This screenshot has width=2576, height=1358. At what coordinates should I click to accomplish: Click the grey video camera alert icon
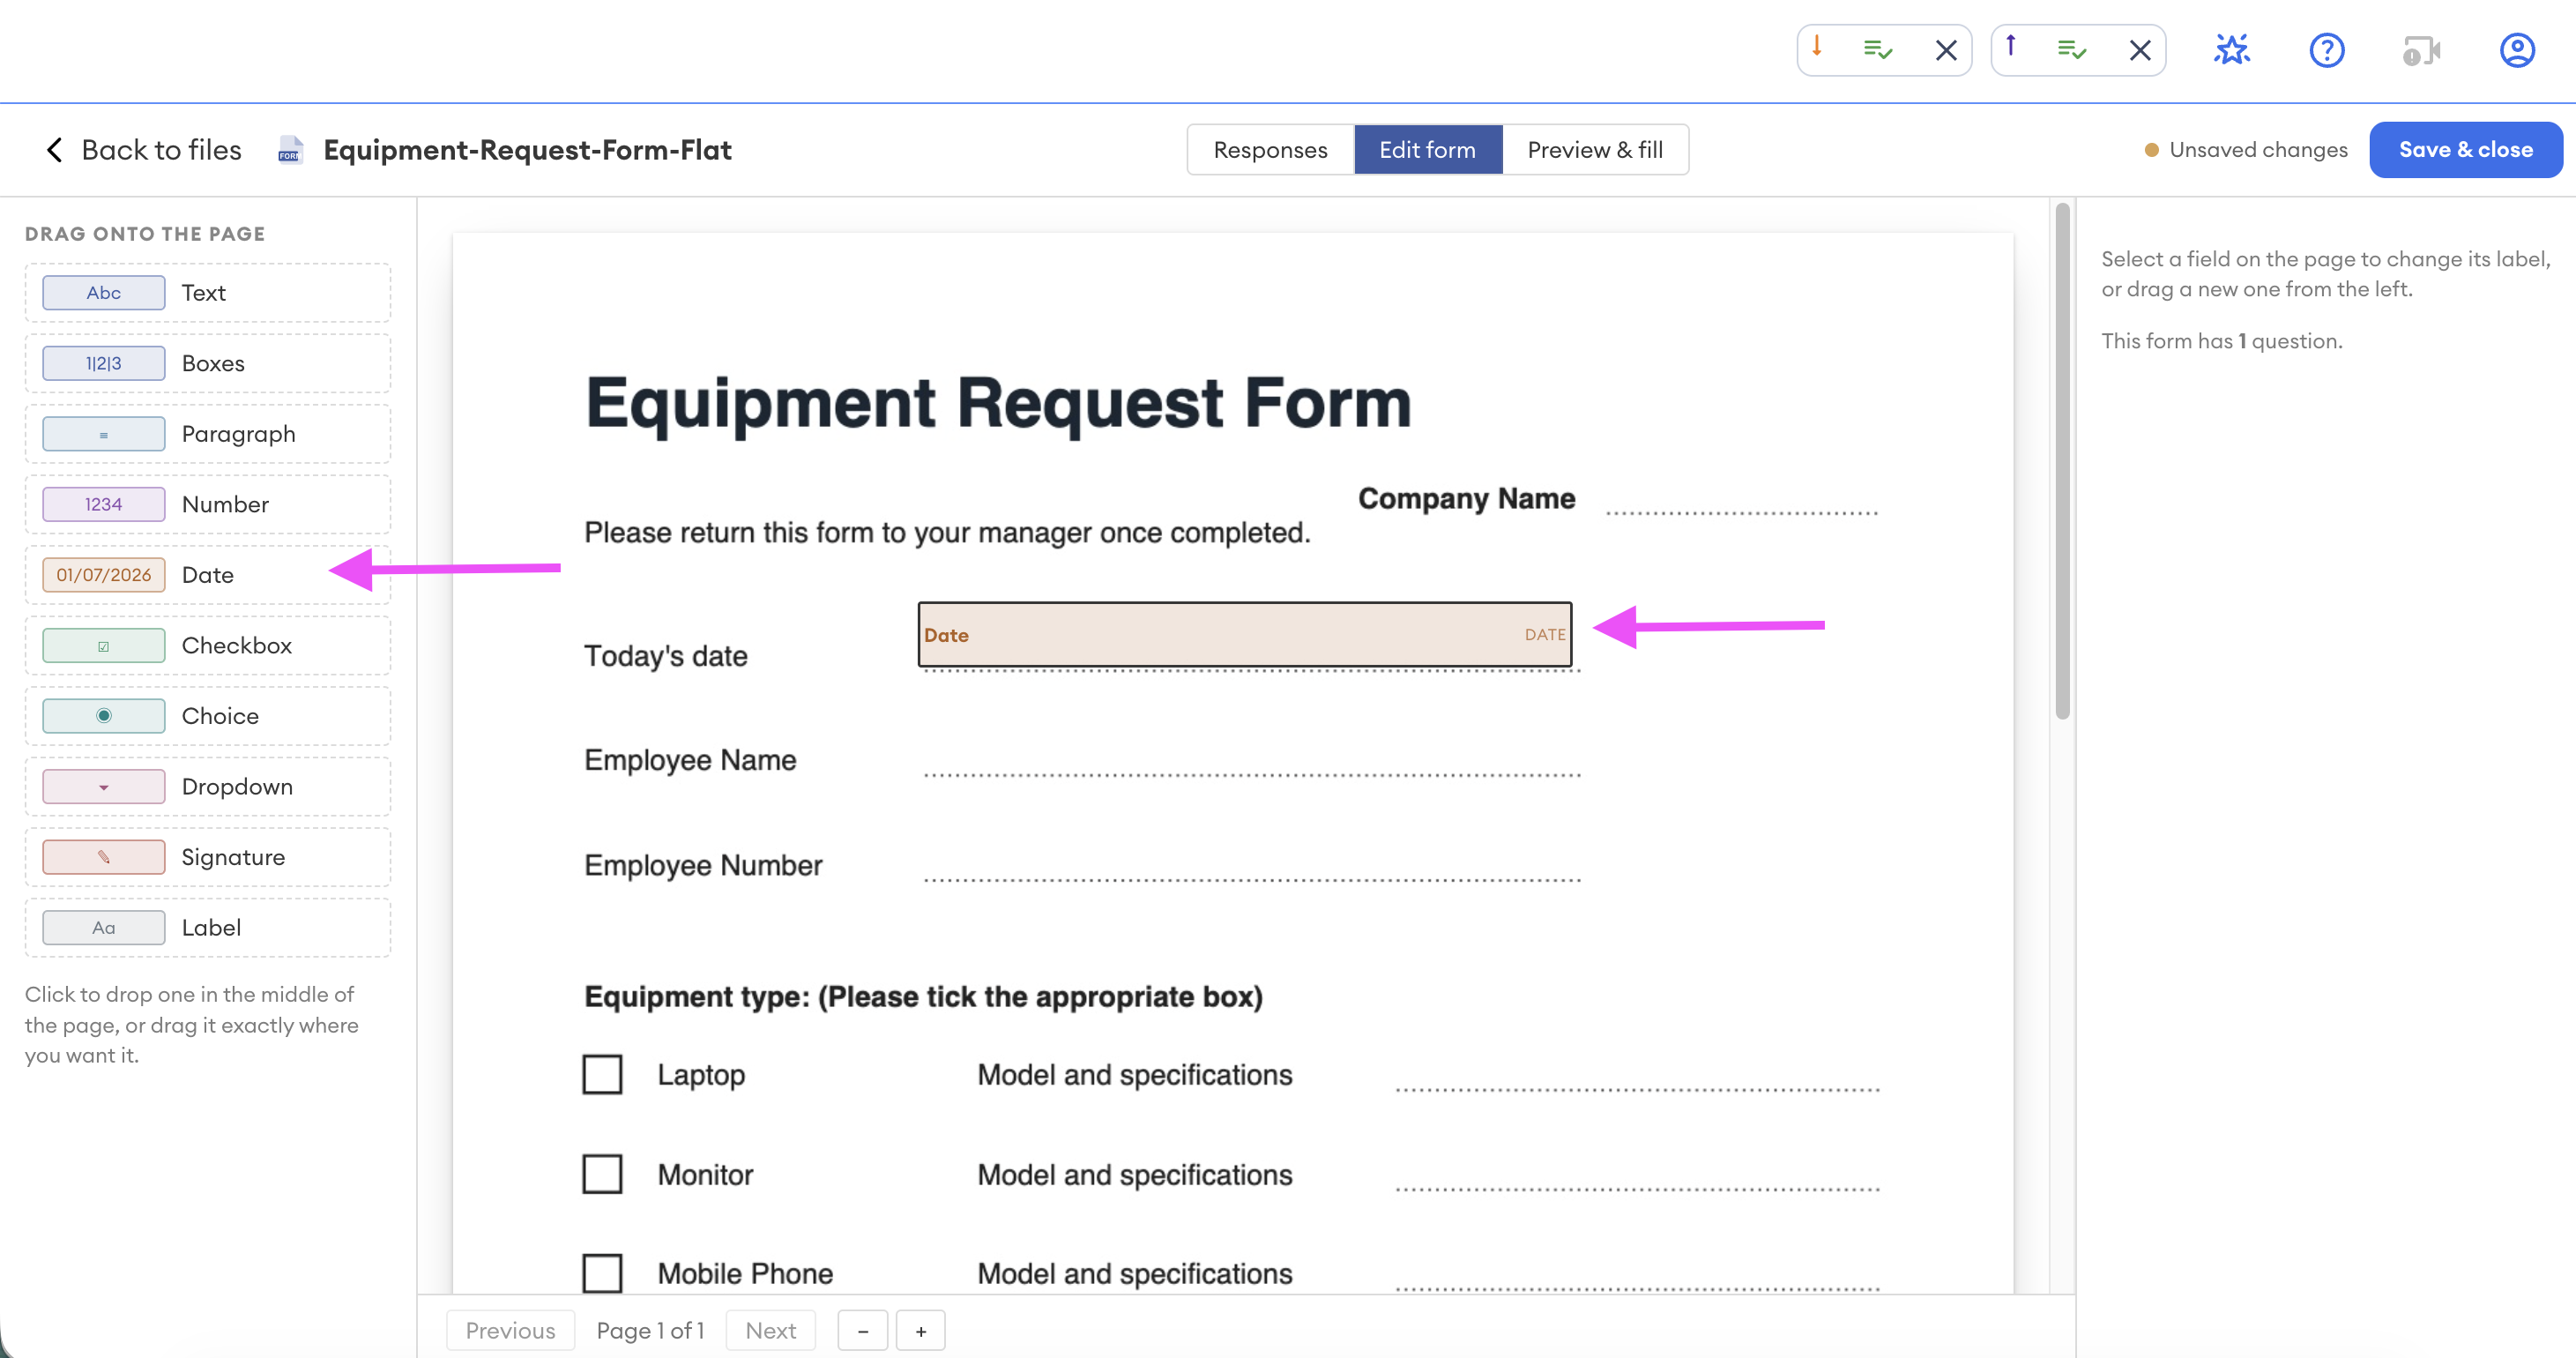pos(2422,50)
